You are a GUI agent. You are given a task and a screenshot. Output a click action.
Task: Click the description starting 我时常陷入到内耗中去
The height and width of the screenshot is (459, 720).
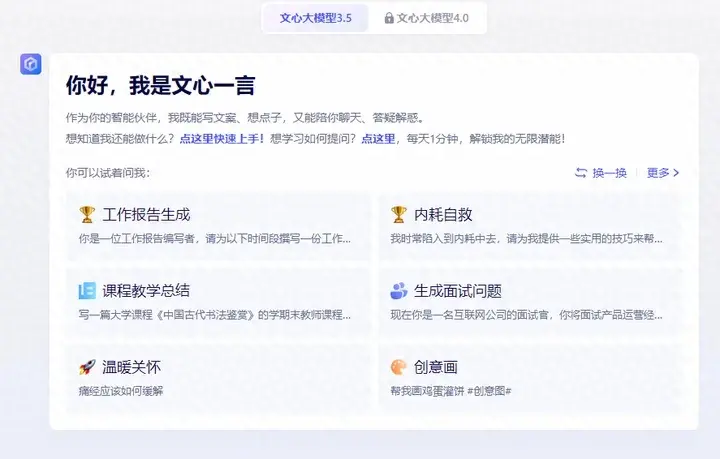coord(527,239)
